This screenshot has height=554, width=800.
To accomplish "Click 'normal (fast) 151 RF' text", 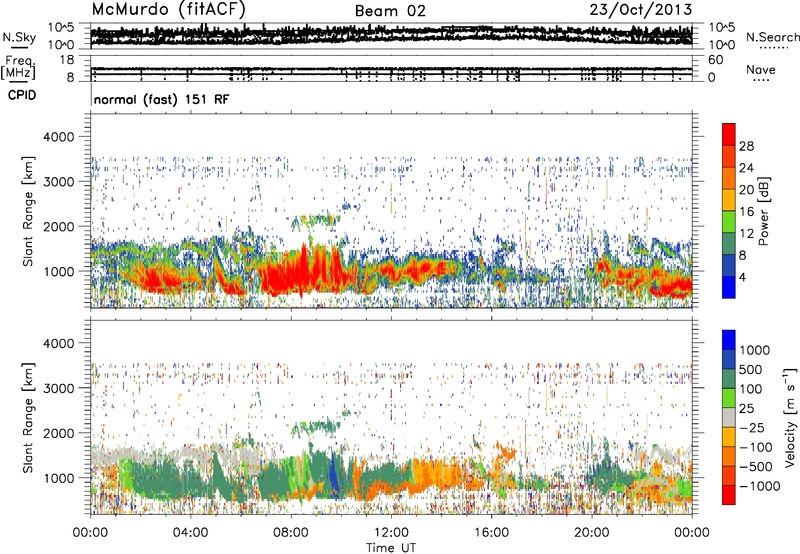I will pos(161,99).
